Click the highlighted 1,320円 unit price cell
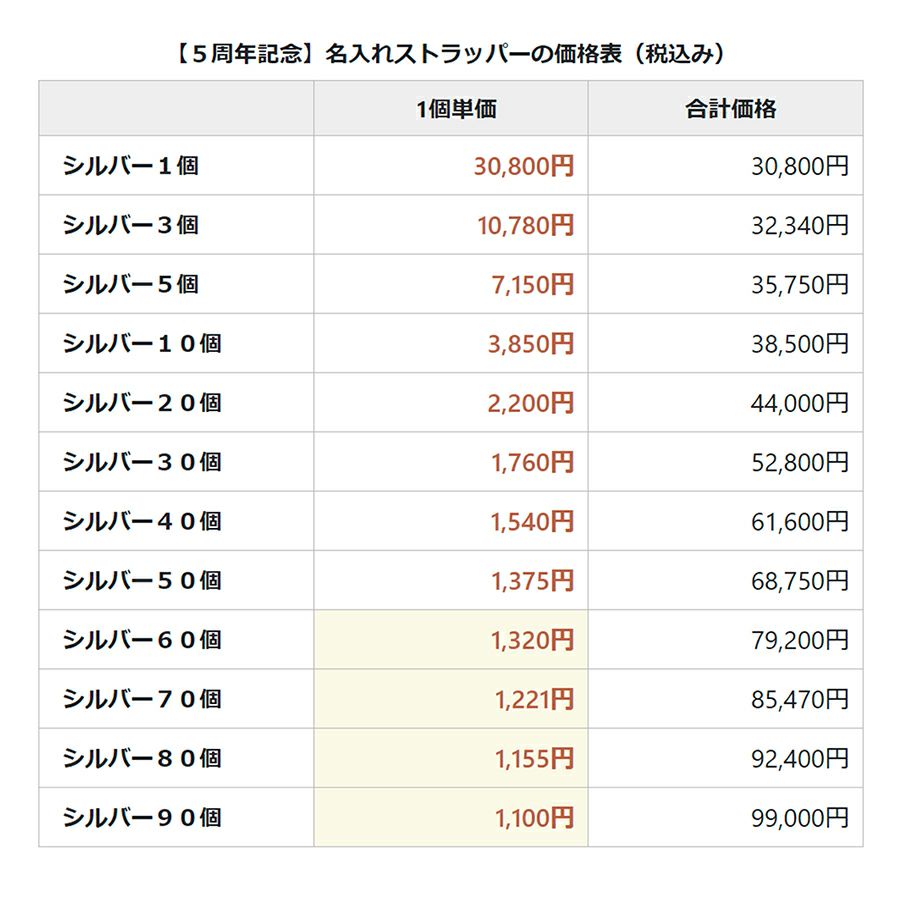Screen dimensions: 900x900 532,639
